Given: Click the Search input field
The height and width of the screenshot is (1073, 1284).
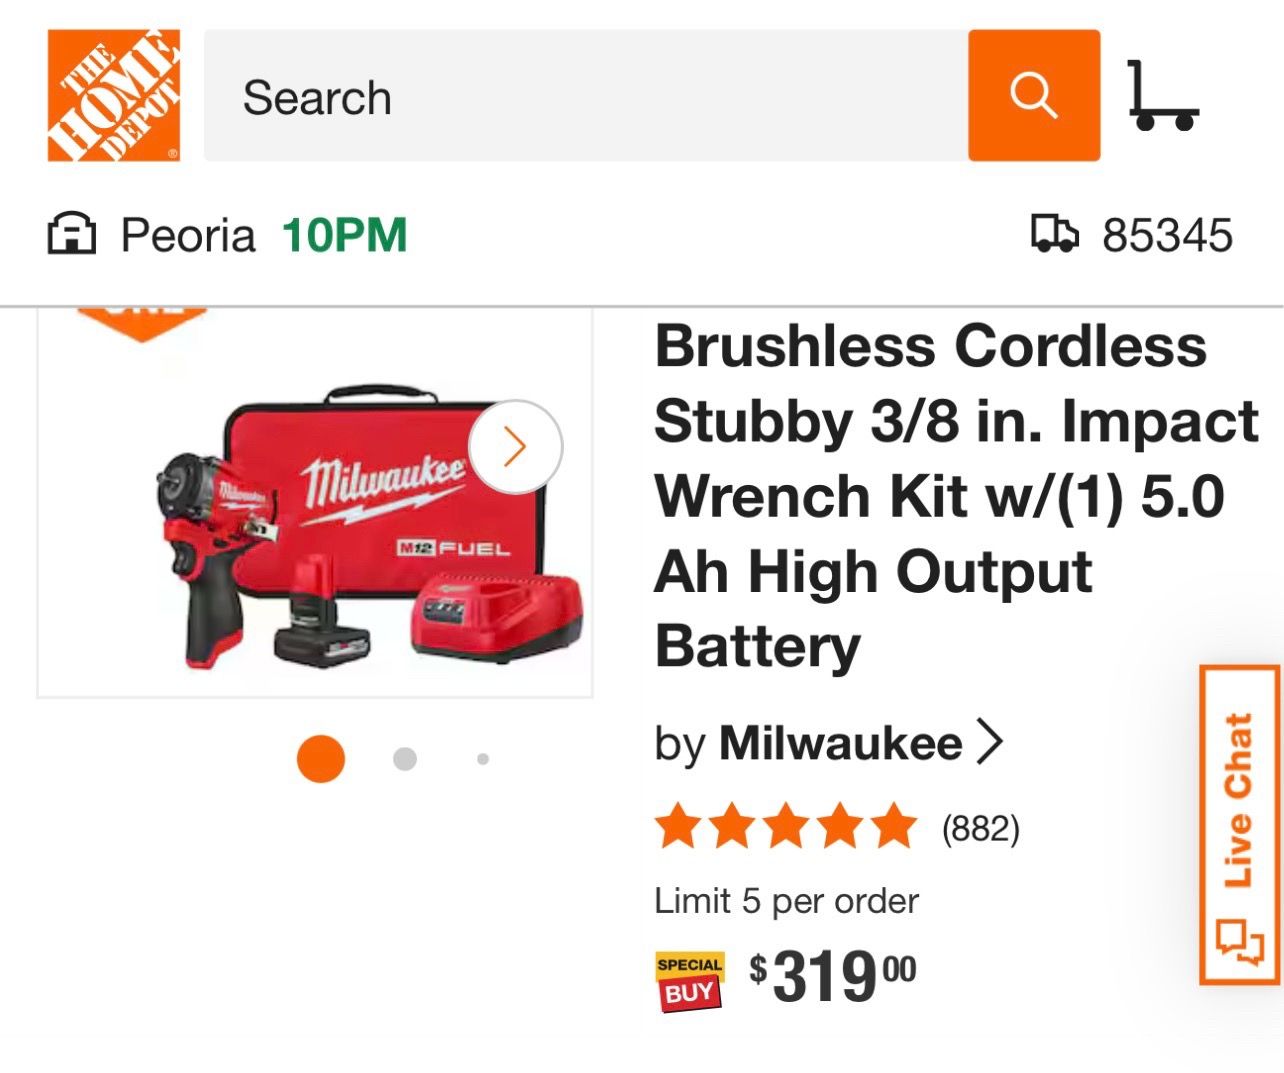Looking at the screenshot, I should point(586,95).
